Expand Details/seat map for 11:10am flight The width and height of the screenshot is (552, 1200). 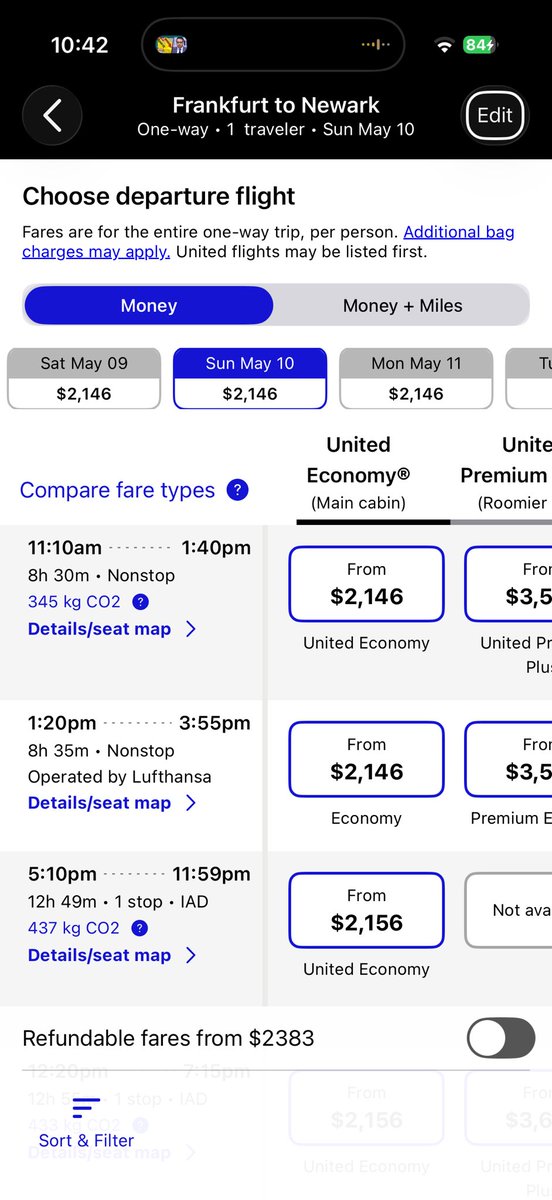[112, 629]
